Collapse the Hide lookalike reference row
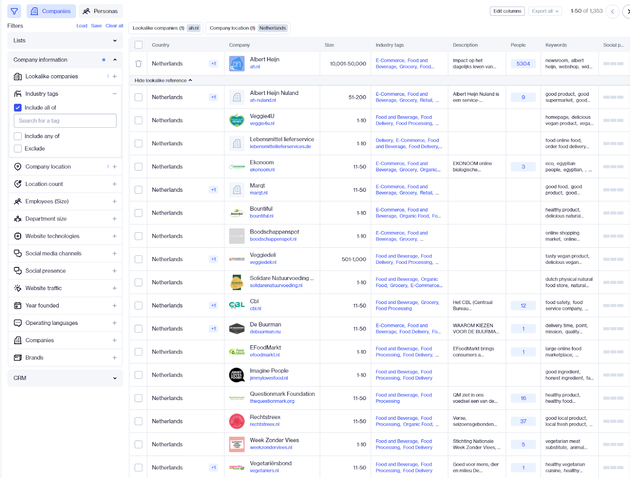Viewport: 630px width, 478px height. 164,80
